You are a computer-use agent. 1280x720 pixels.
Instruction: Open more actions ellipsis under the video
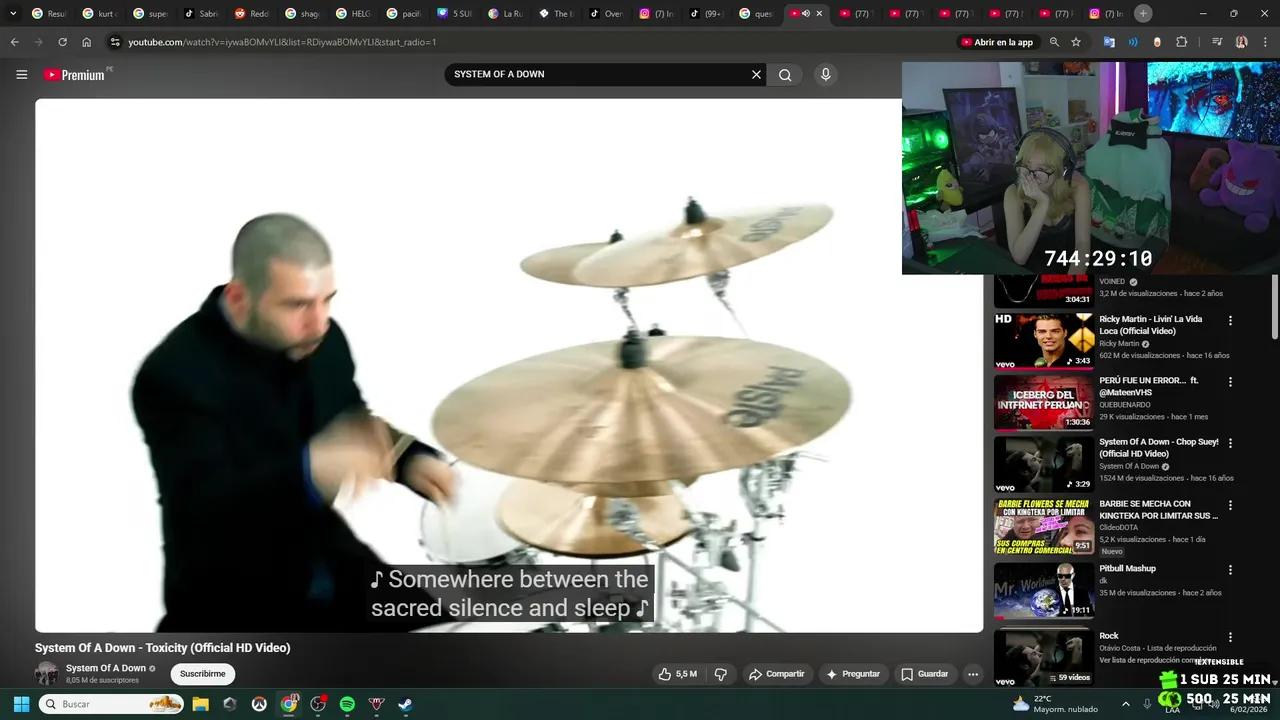973,674
